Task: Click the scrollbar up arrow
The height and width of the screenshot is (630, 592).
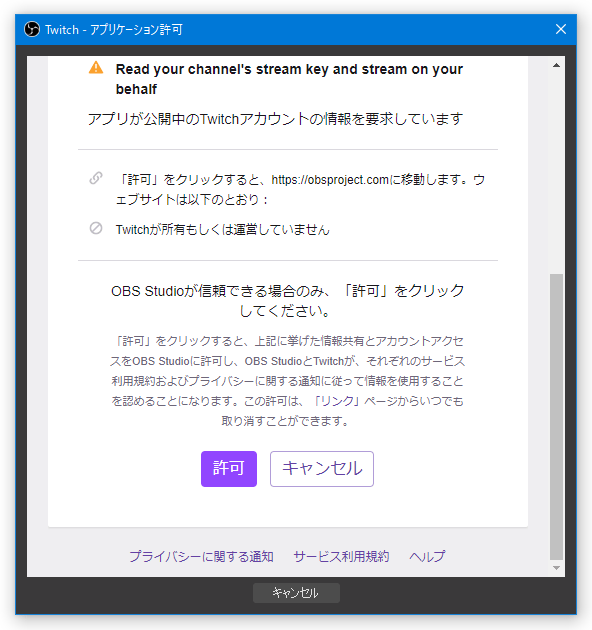Action: coord(557,65)
